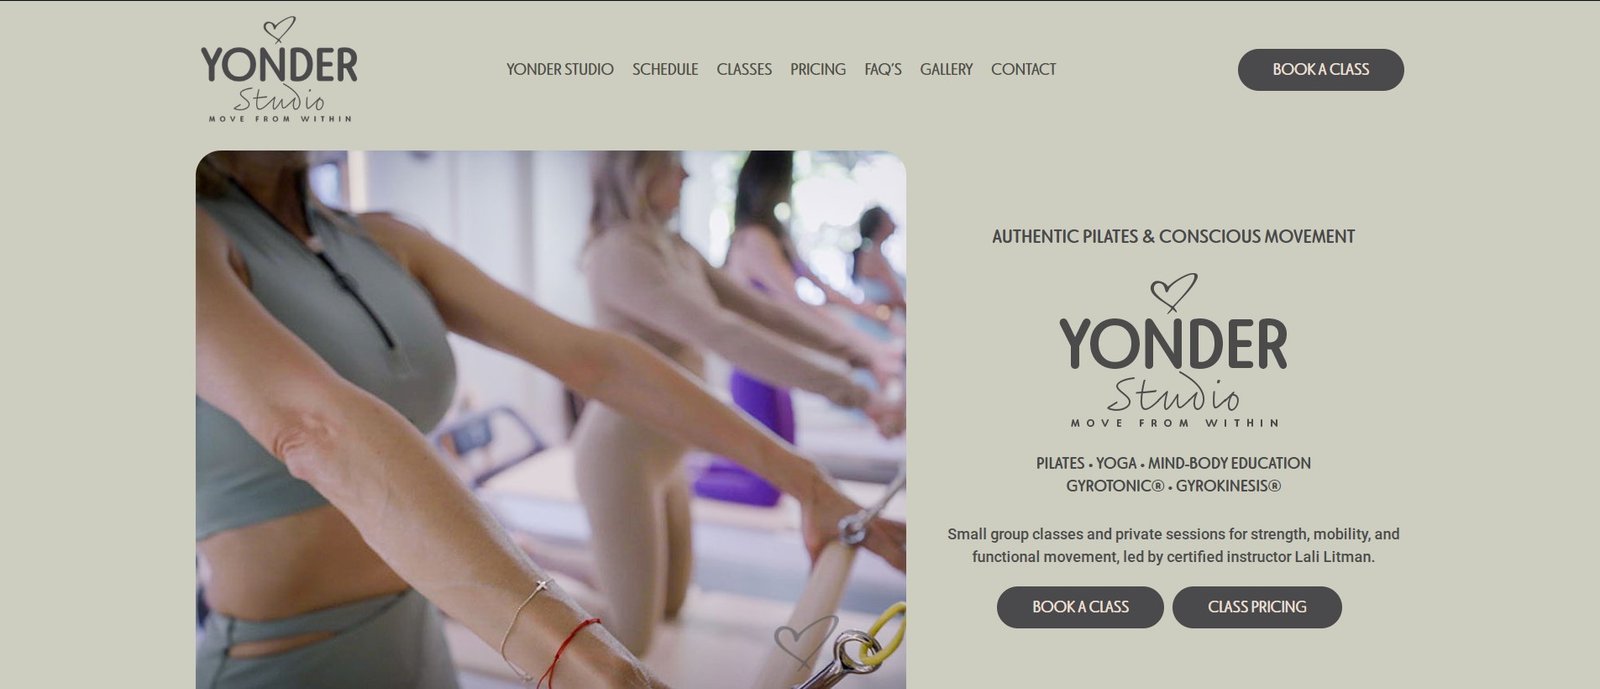This screenshot has width=1600, height=689.
Task: Click the 'Move From Within' tagline in header
Action: (280, 119)
